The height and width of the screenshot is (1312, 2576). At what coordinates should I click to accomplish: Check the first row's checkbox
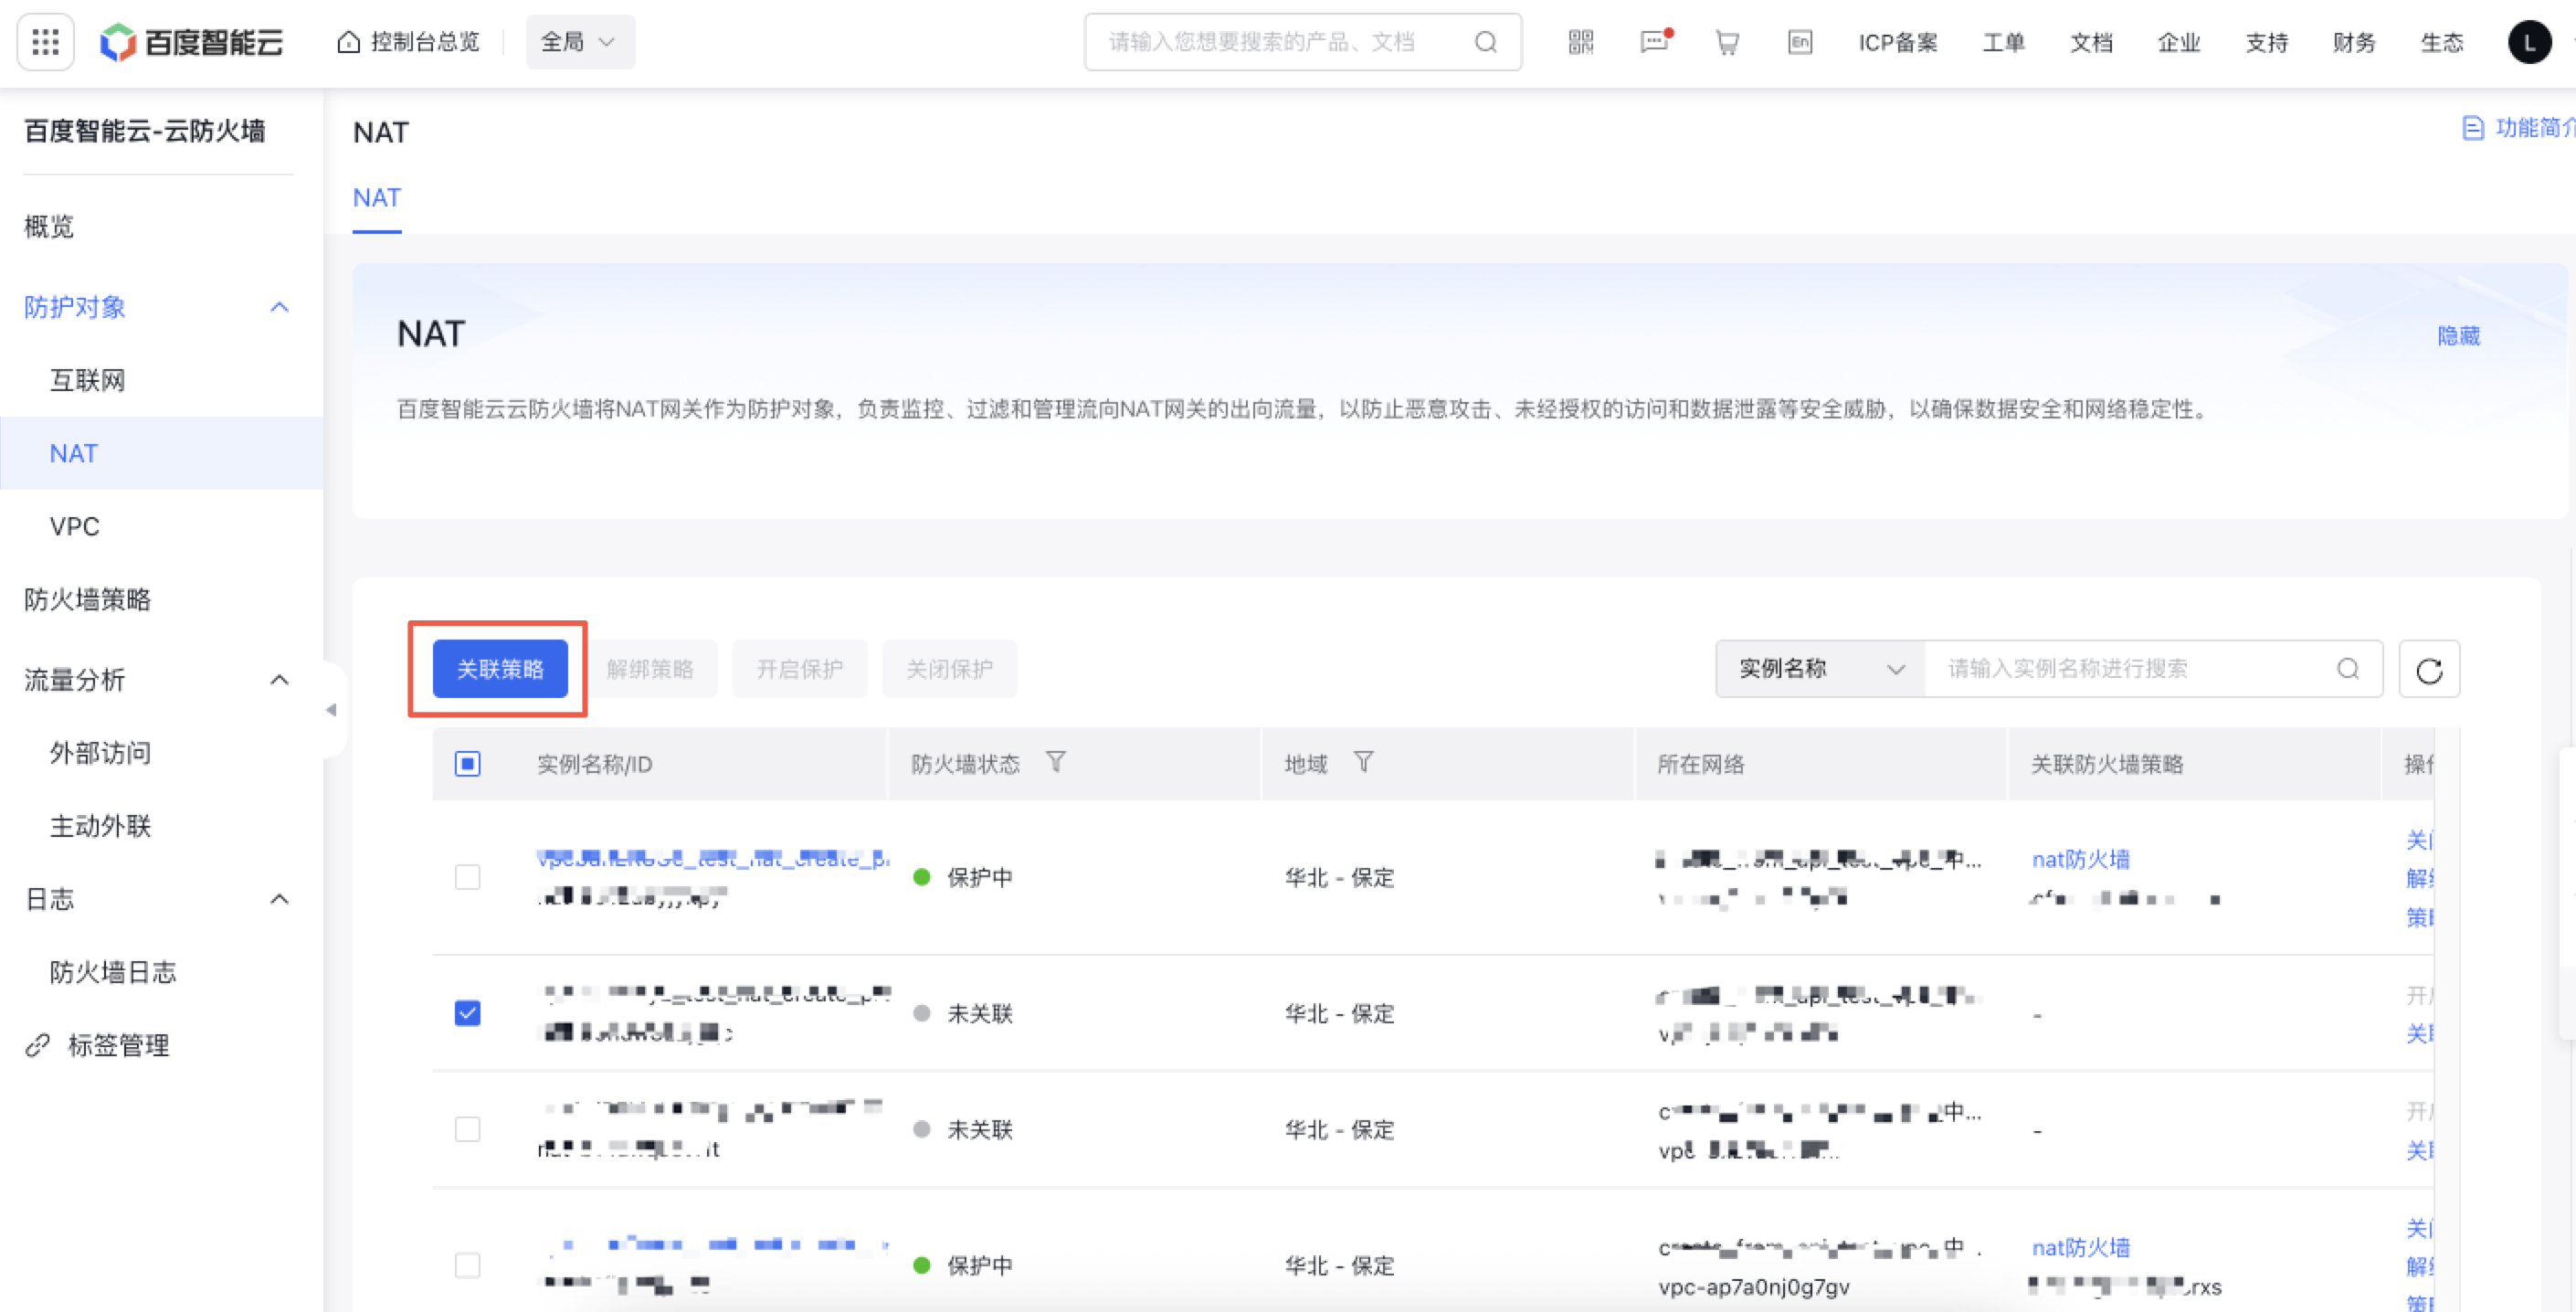pyautogui.click(x=467, y=877)
